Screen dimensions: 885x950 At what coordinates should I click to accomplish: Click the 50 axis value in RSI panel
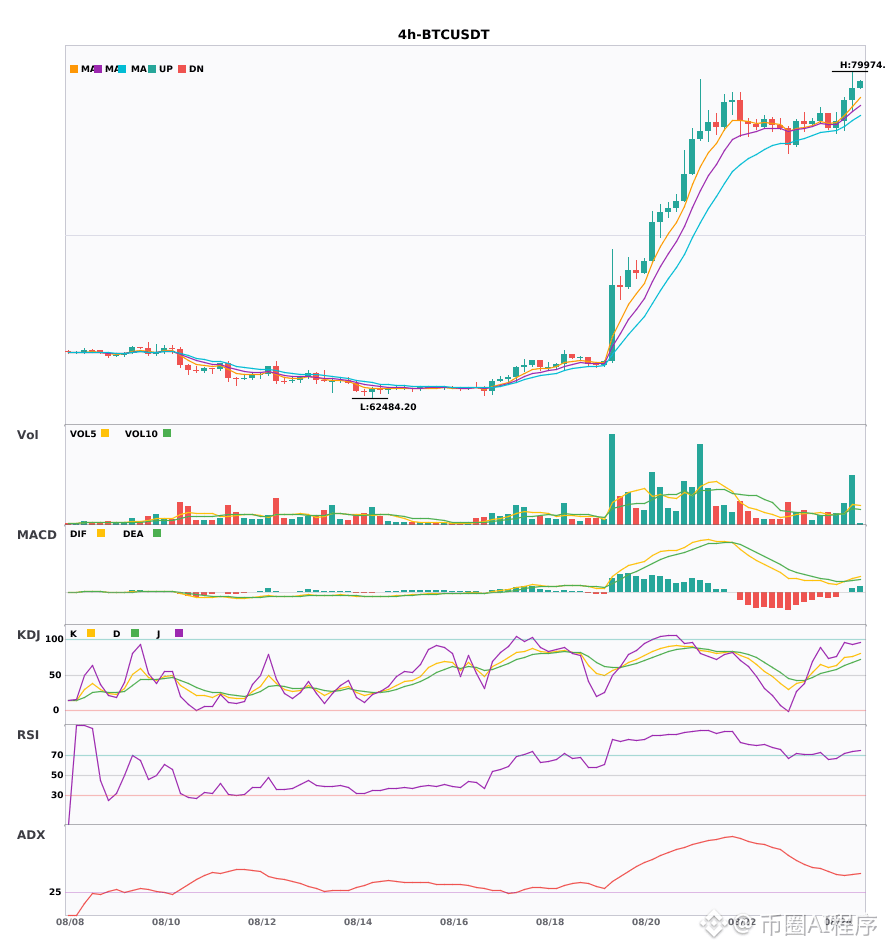tap(57, 775)
